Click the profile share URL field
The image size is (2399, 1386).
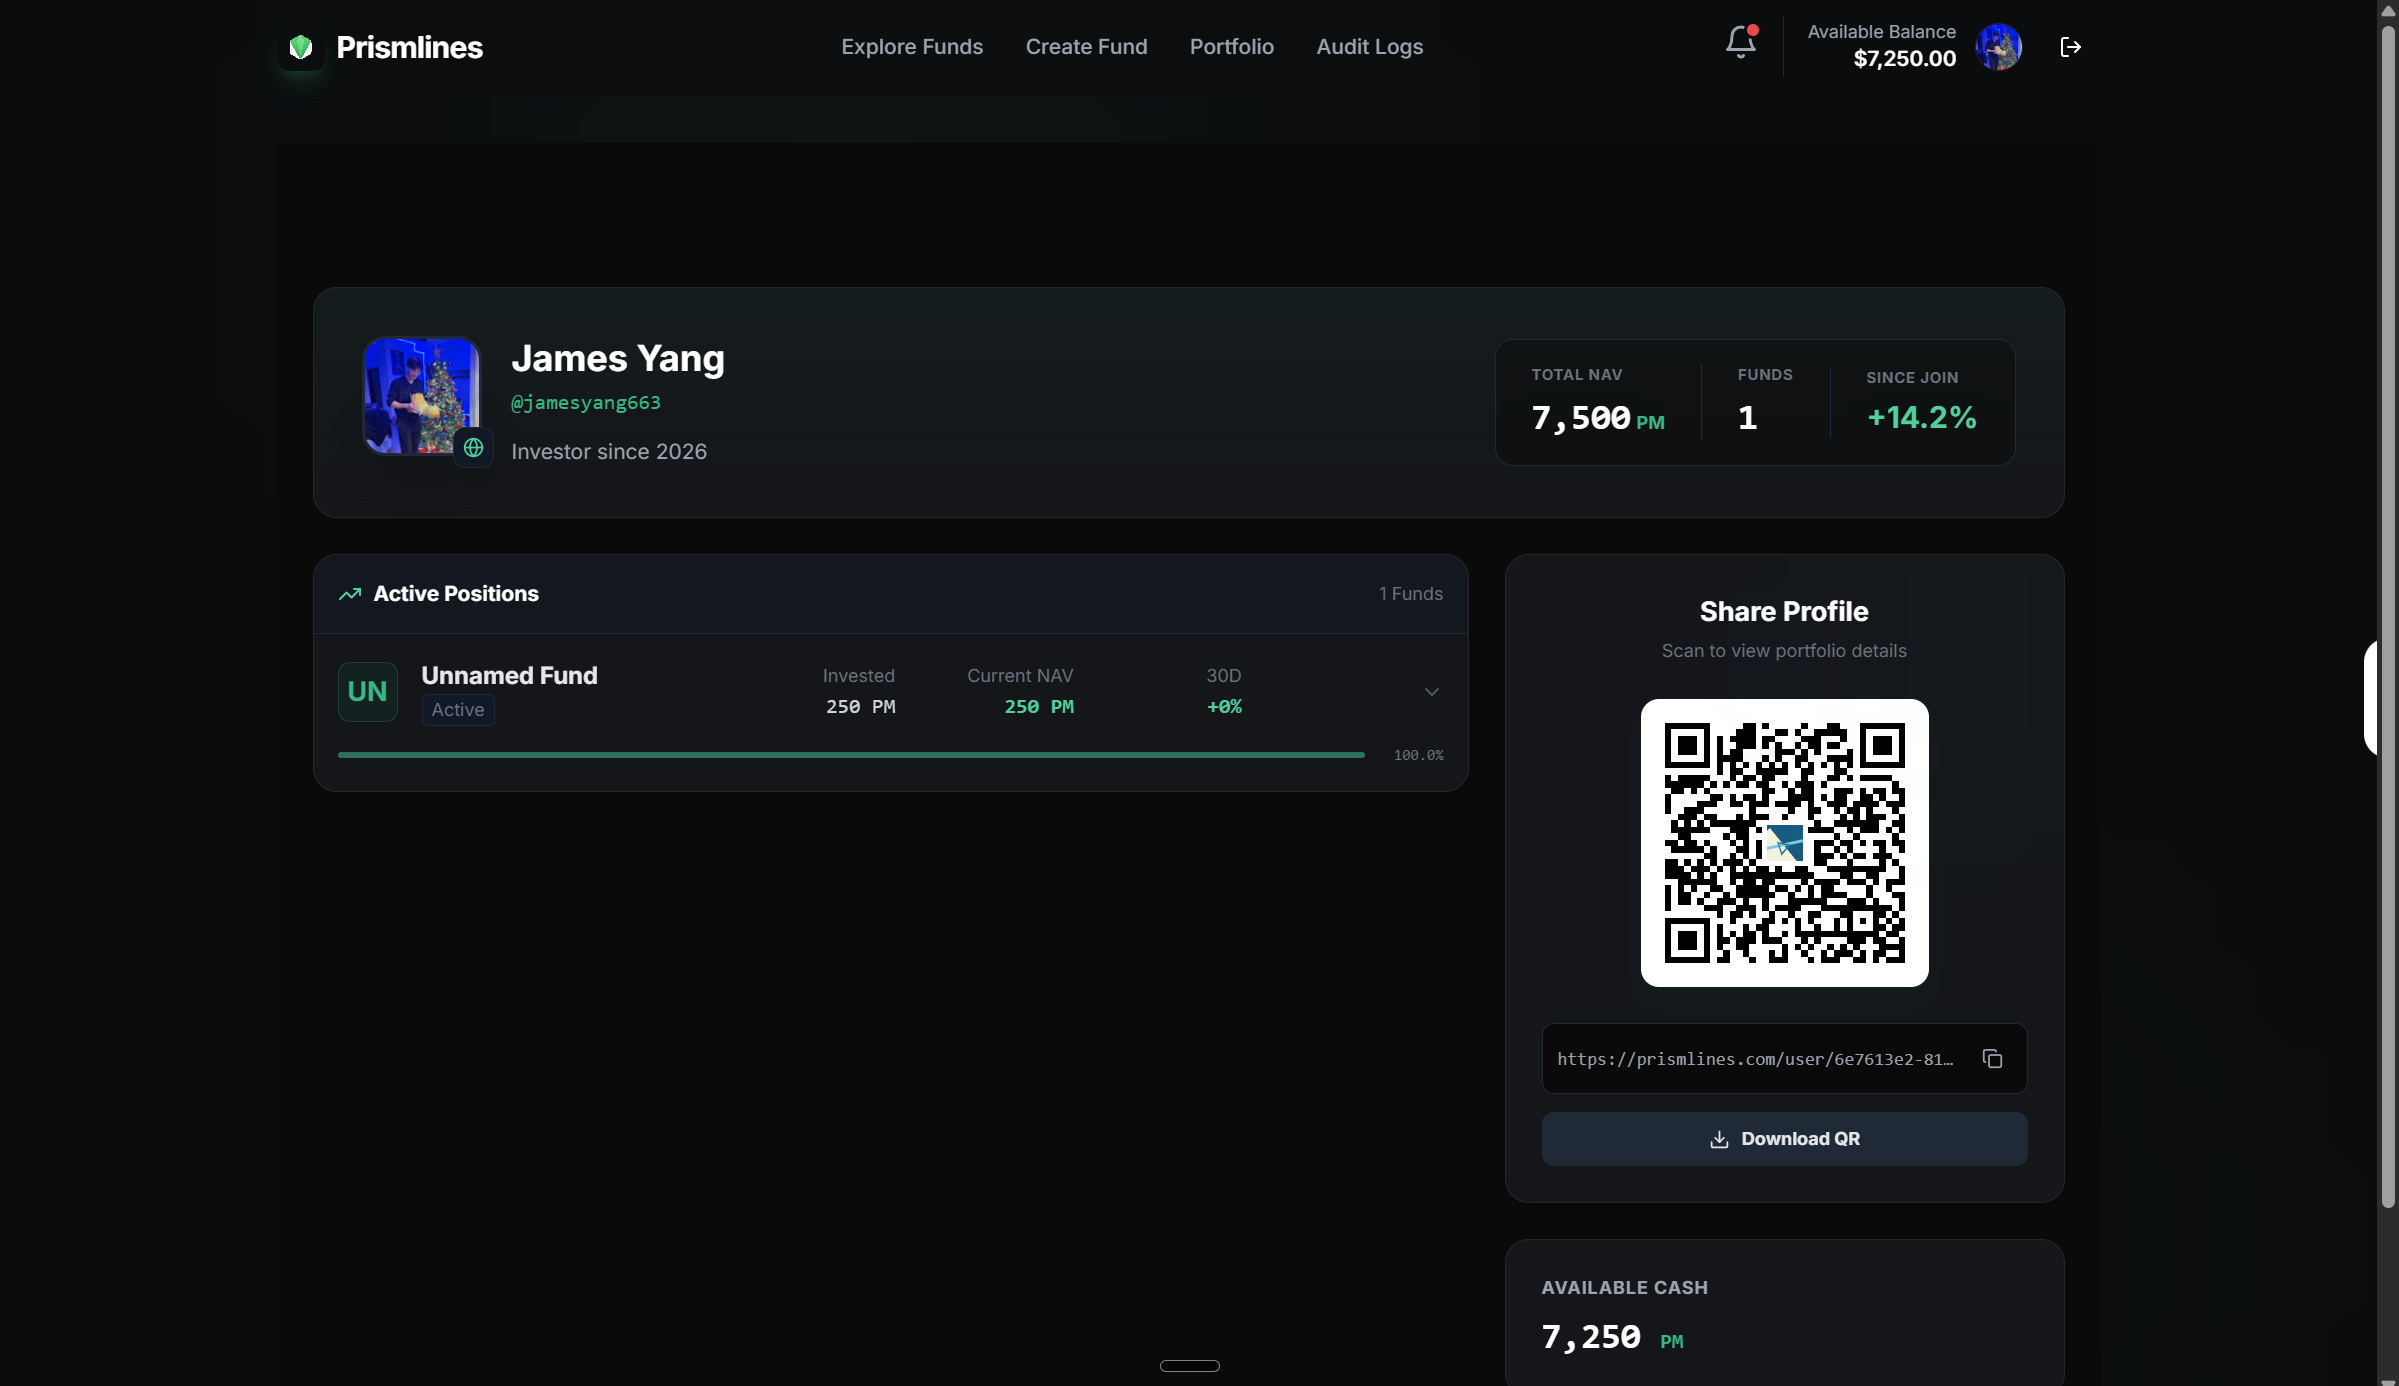(1755, 1059)
